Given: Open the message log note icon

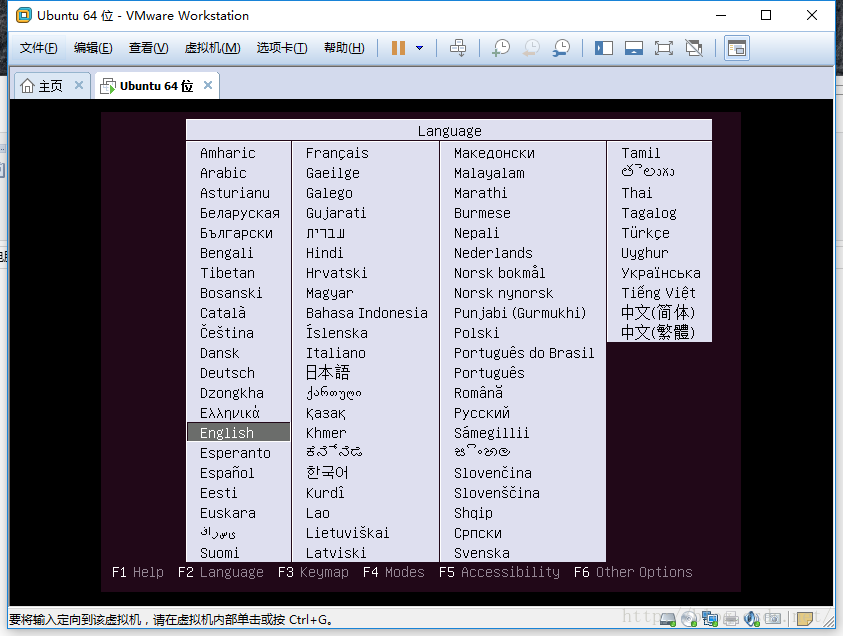Looking at the screenshot, I should tap(805, 619).
